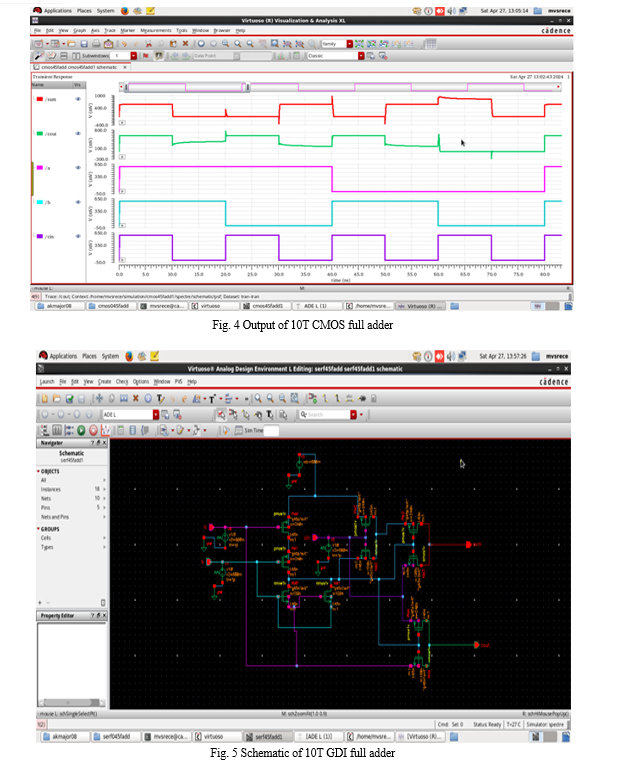The height and width of the screenshot is (765, 624).
Task: Open the Check menu in Analog Design Environment window
Action: 122,382
